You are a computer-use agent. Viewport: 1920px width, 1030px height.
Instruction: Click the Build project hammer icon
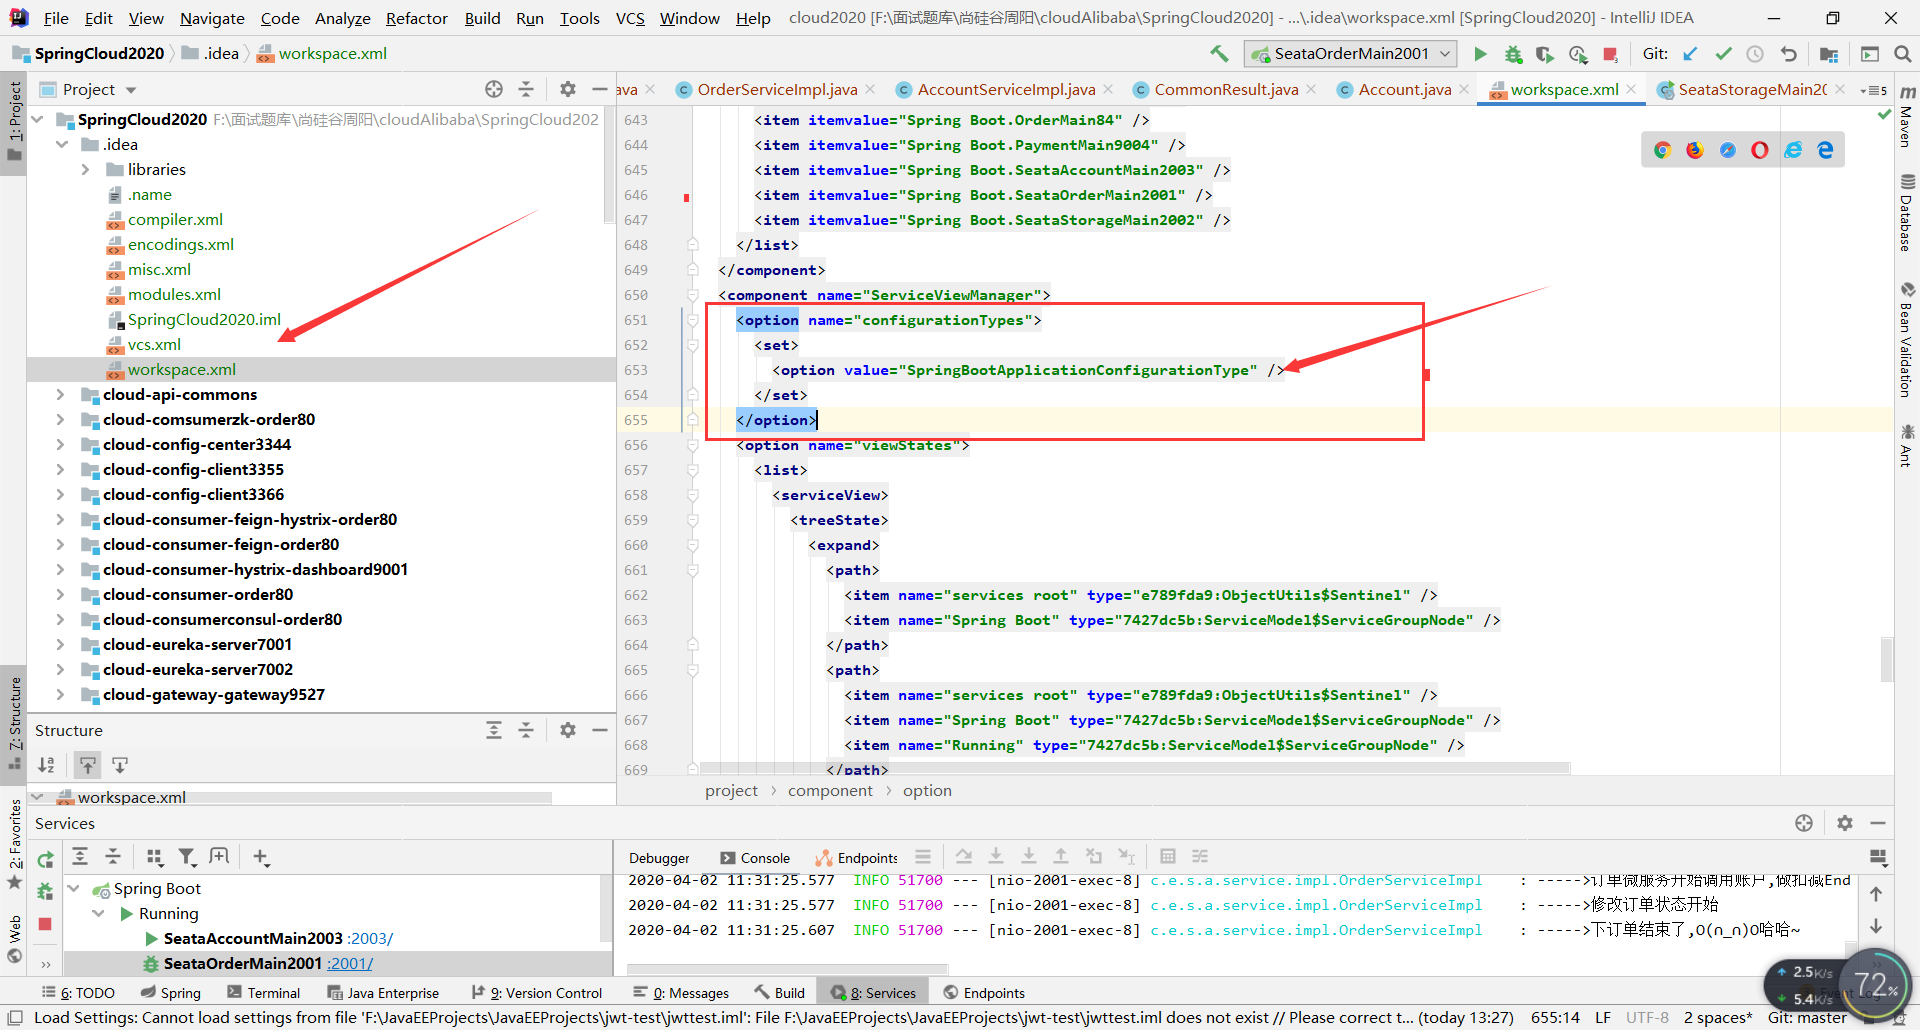click(x=1219, y=54)
